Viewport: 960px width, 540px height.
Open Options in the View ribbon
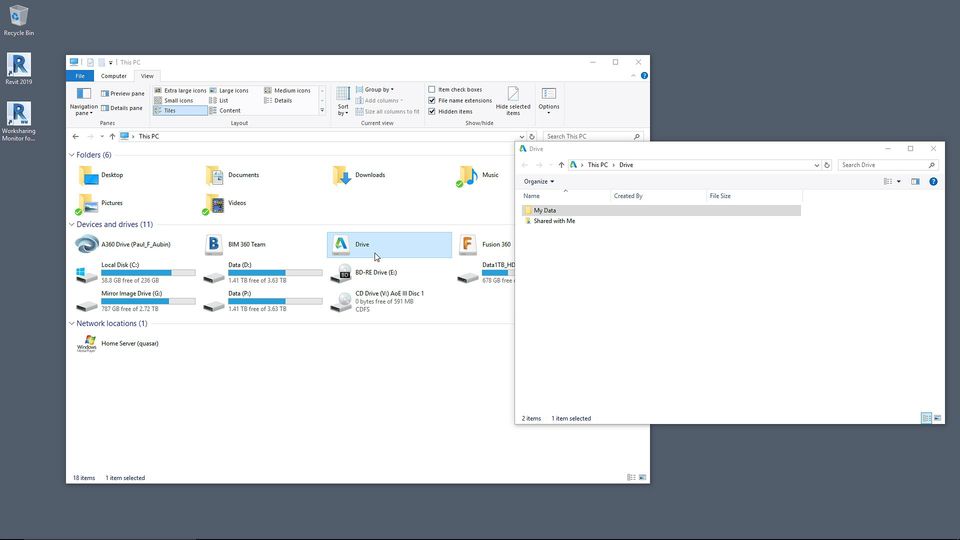tap(549, 101)
